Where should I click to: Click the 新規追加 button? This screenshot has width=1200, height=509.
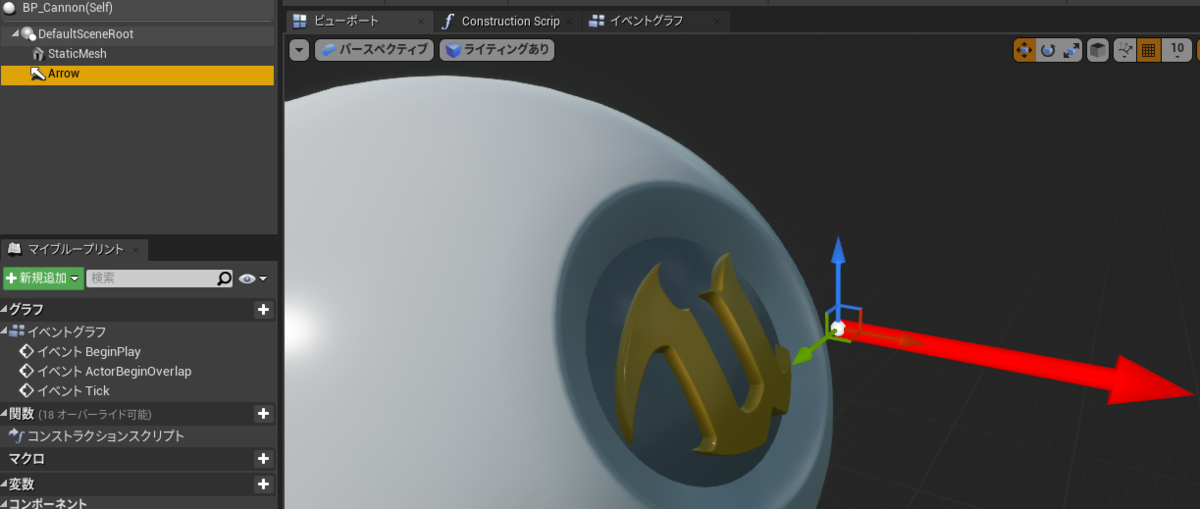click(x=43, y=278)
